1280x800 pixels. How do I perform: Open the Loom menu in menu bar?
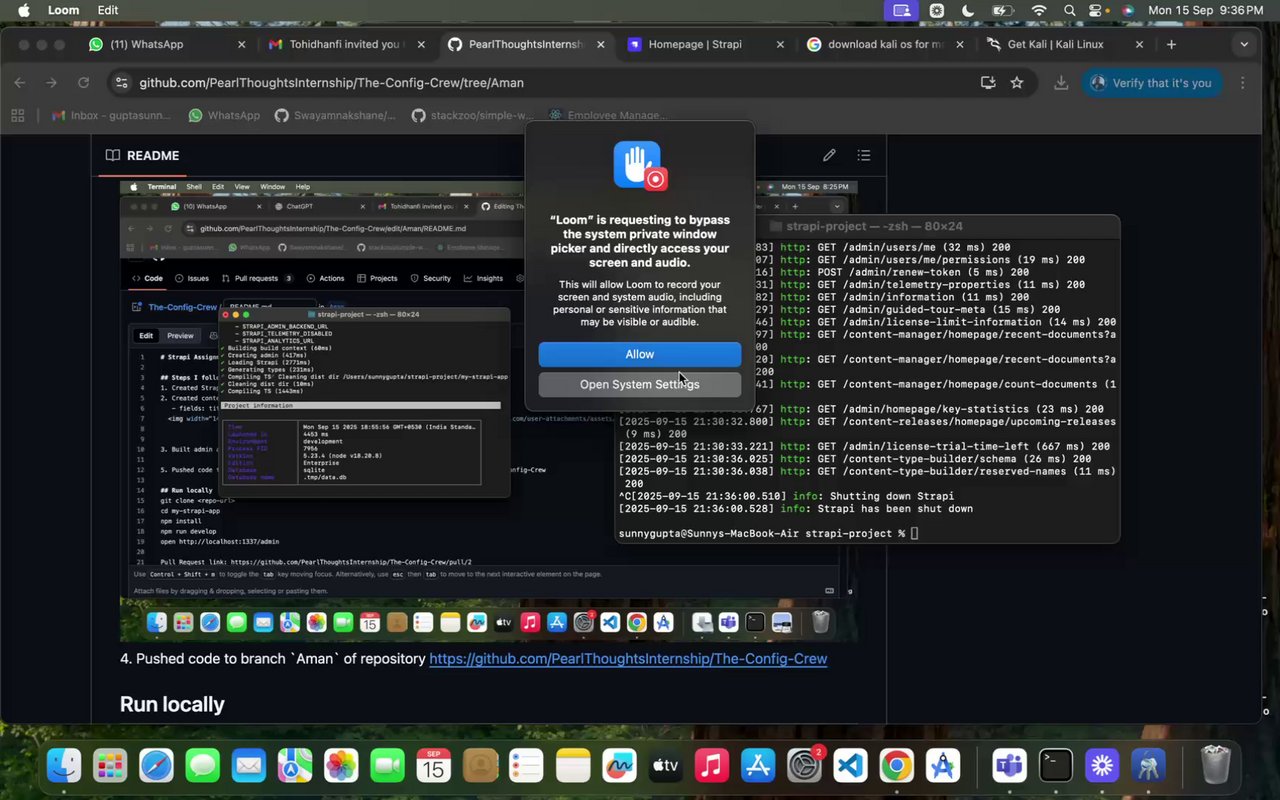[63, 10]
